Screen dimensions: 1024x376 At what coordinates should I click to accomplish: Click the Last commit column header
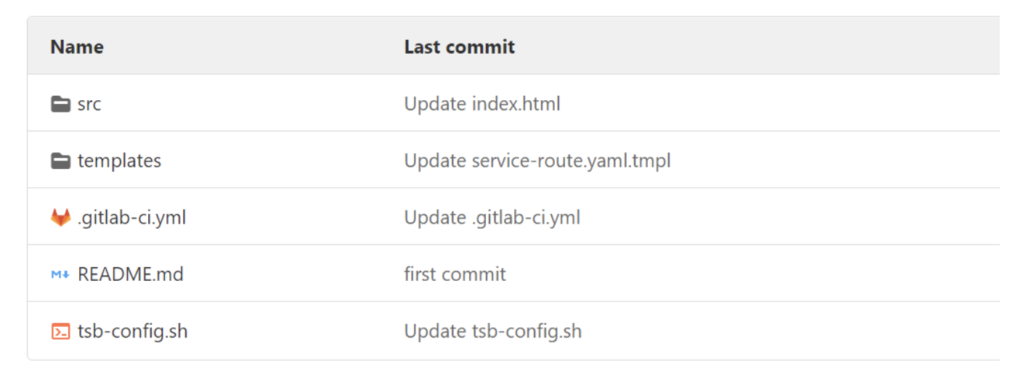pos(460,47)
